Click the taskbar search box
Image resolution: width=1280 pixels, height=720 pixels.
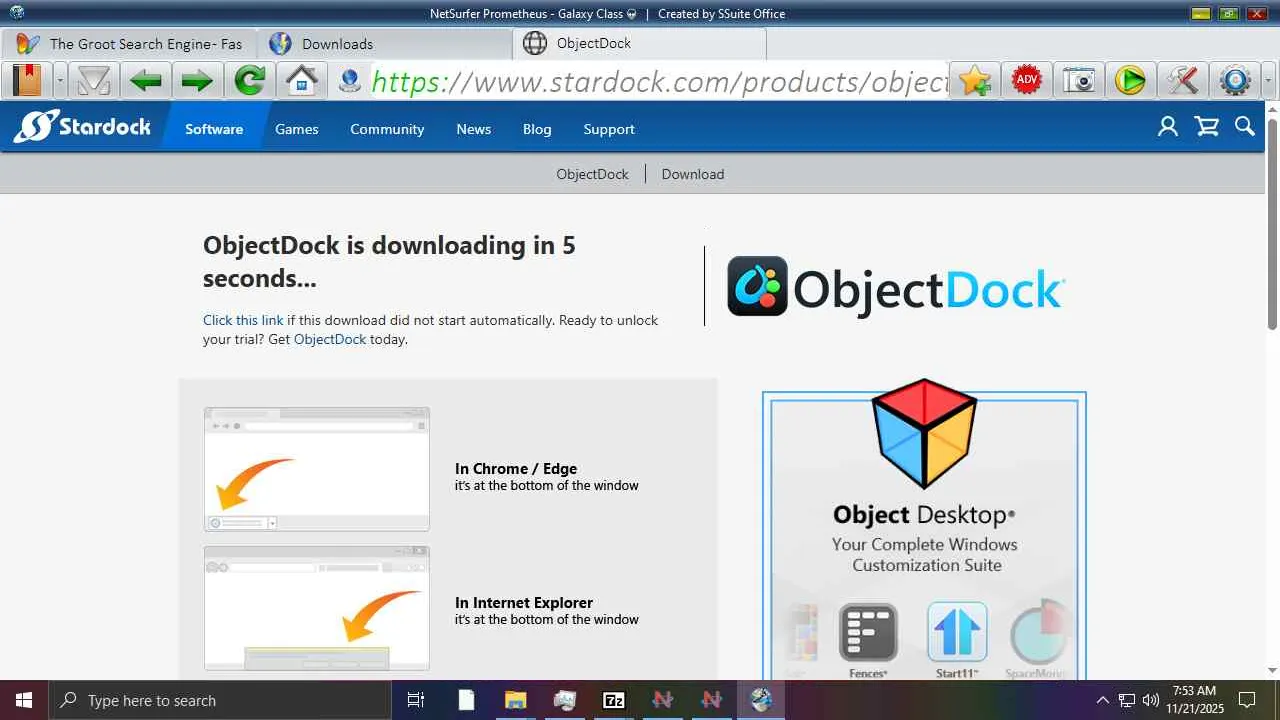click(x=219, y=700)
